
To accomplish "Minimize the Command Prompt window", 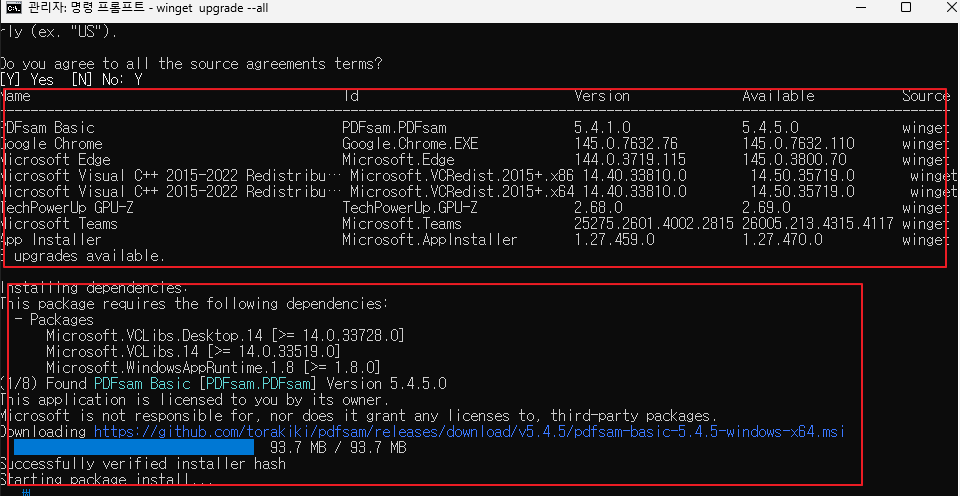I will [x=863, y=8].
